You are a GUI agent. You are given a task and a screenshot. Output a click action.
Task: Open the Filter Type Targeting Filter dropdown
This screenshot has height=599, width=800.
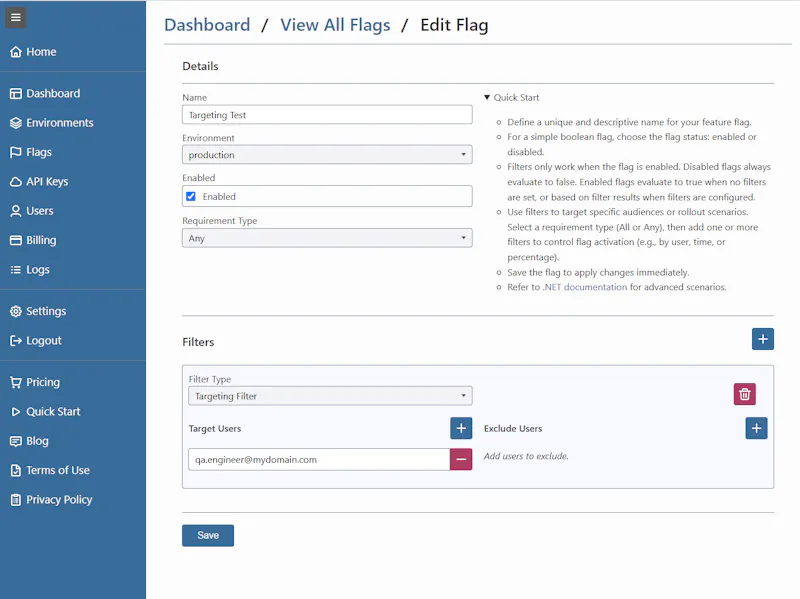[x=331, y=396]
